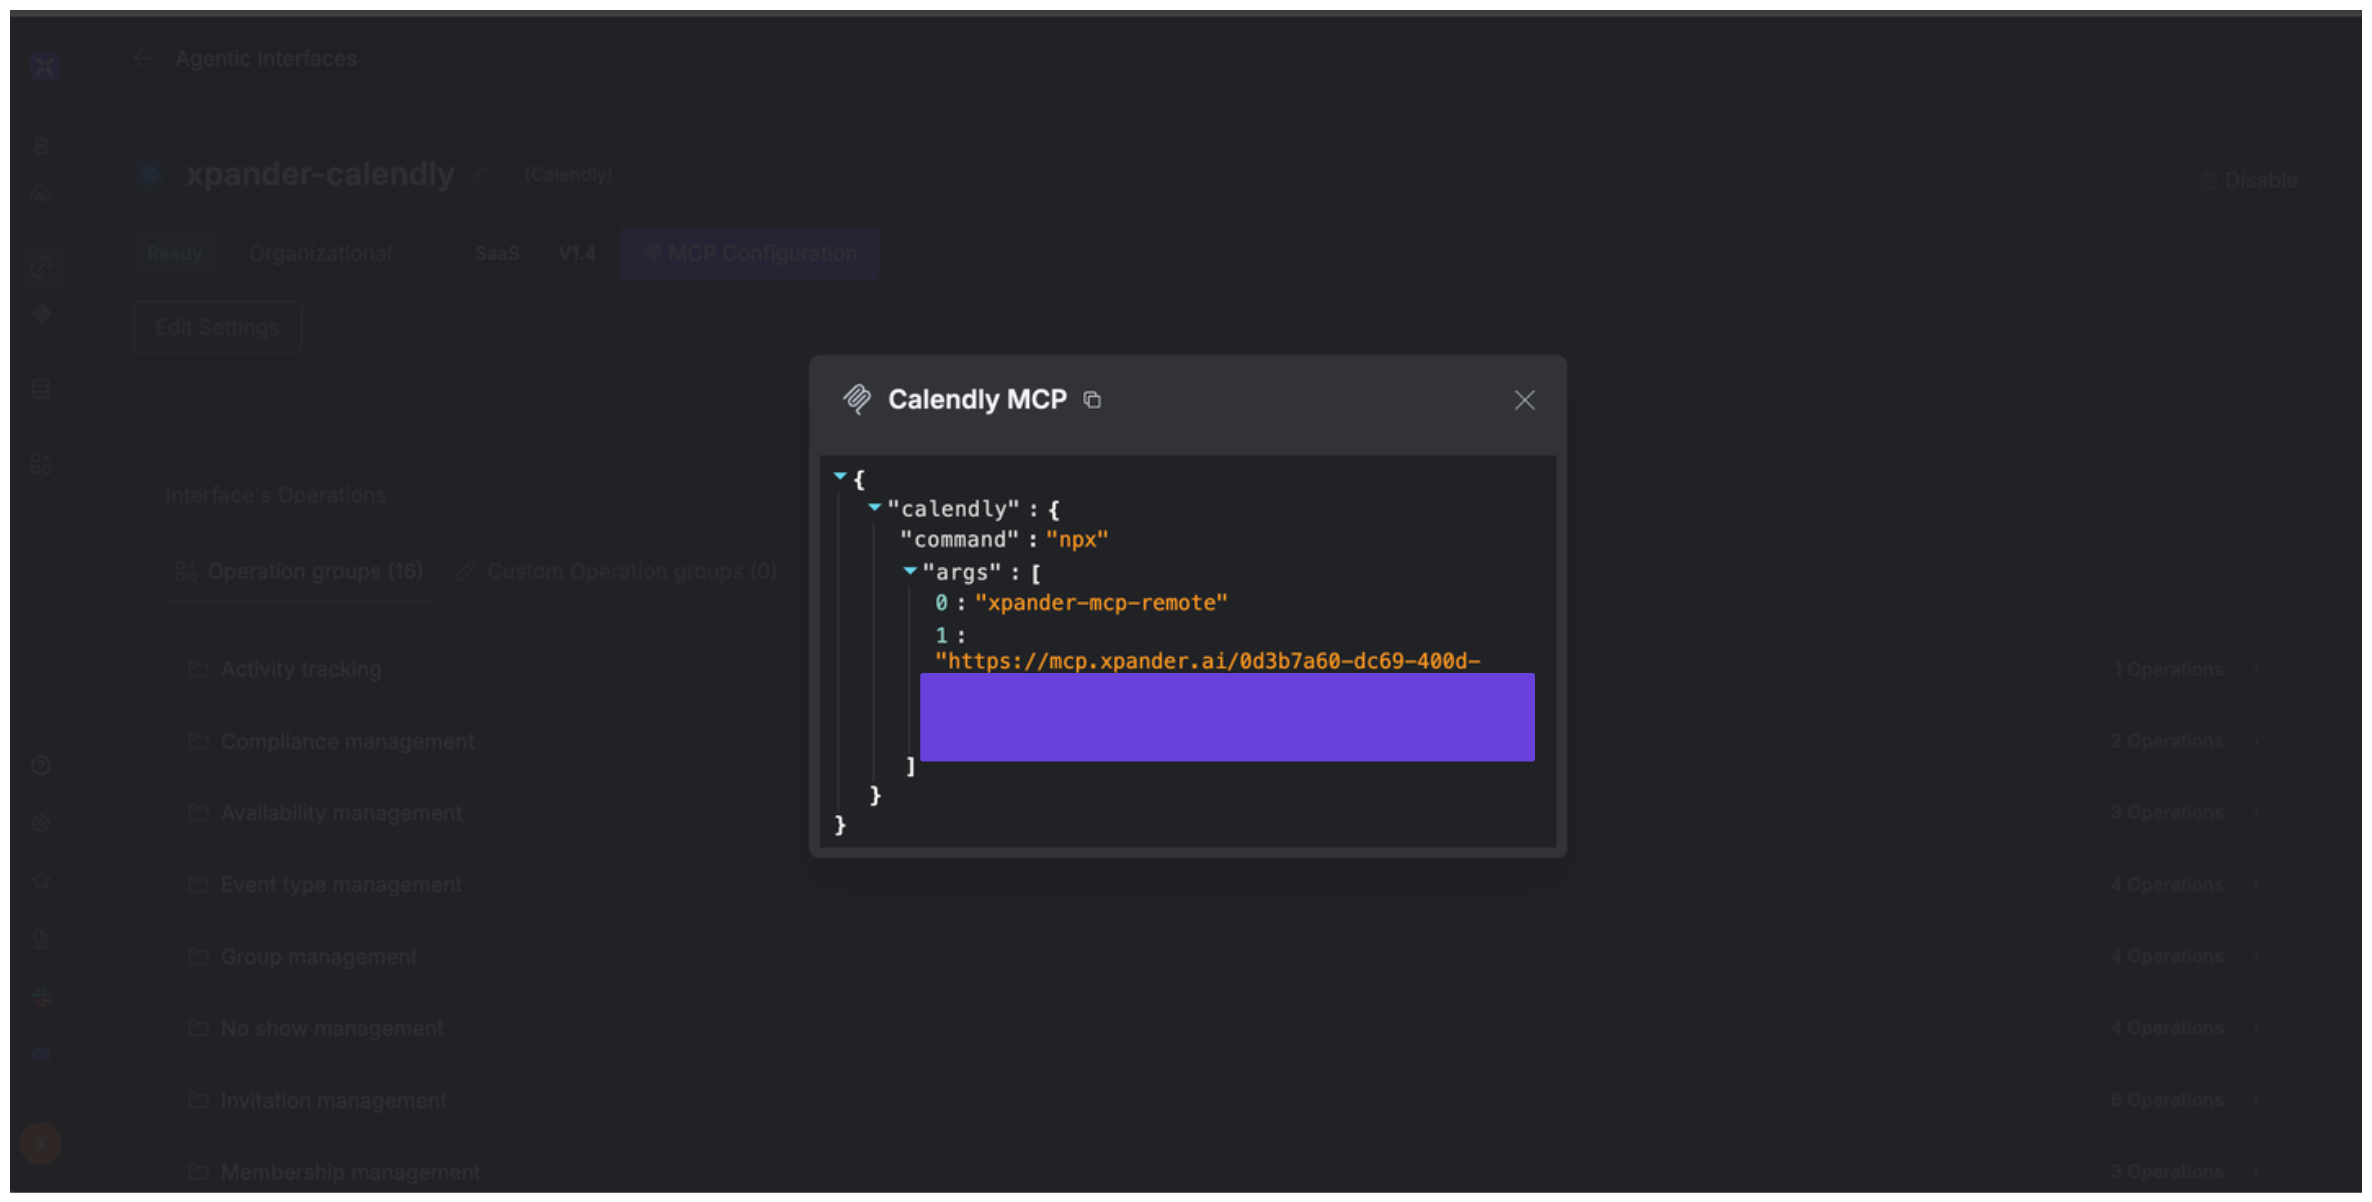Collapse the "calendly" JSON node
Image resolution: width=2372 pixels, height=1202 pixels.
(x=875, y=508)
